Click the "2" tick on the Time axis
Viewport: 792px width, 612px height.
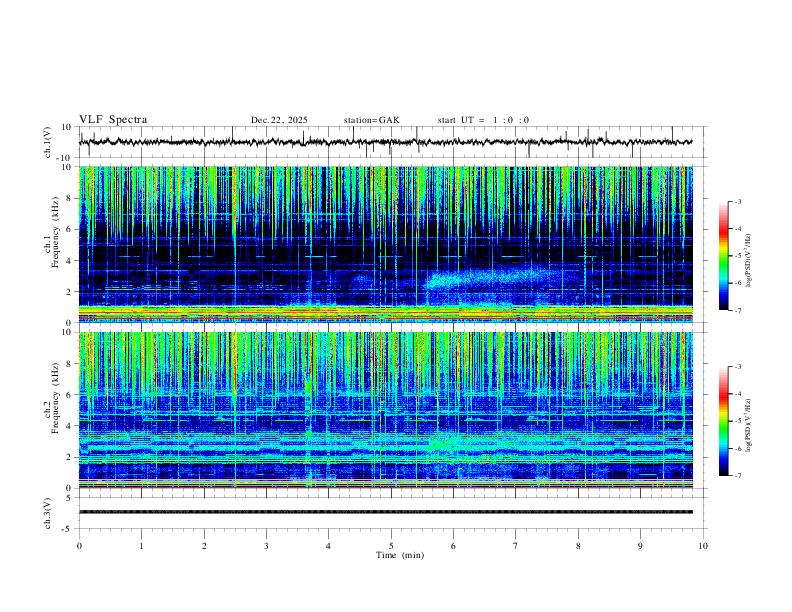pyautogui.click(x=204, y=546)
